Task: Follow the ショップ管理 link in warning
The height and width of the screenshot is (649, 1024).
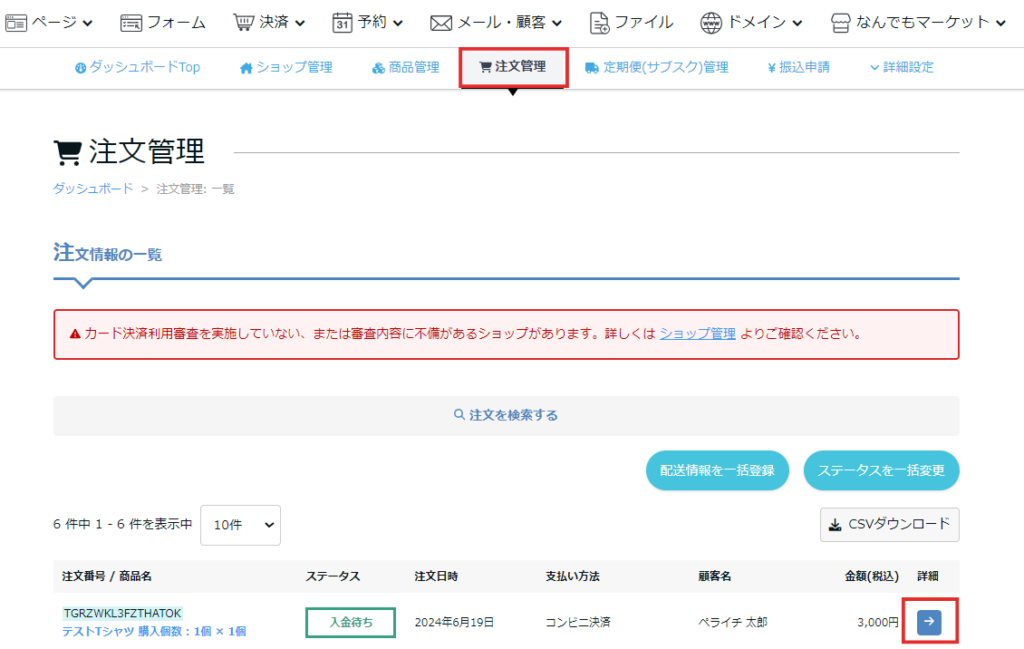Action: tap(697, 333)
